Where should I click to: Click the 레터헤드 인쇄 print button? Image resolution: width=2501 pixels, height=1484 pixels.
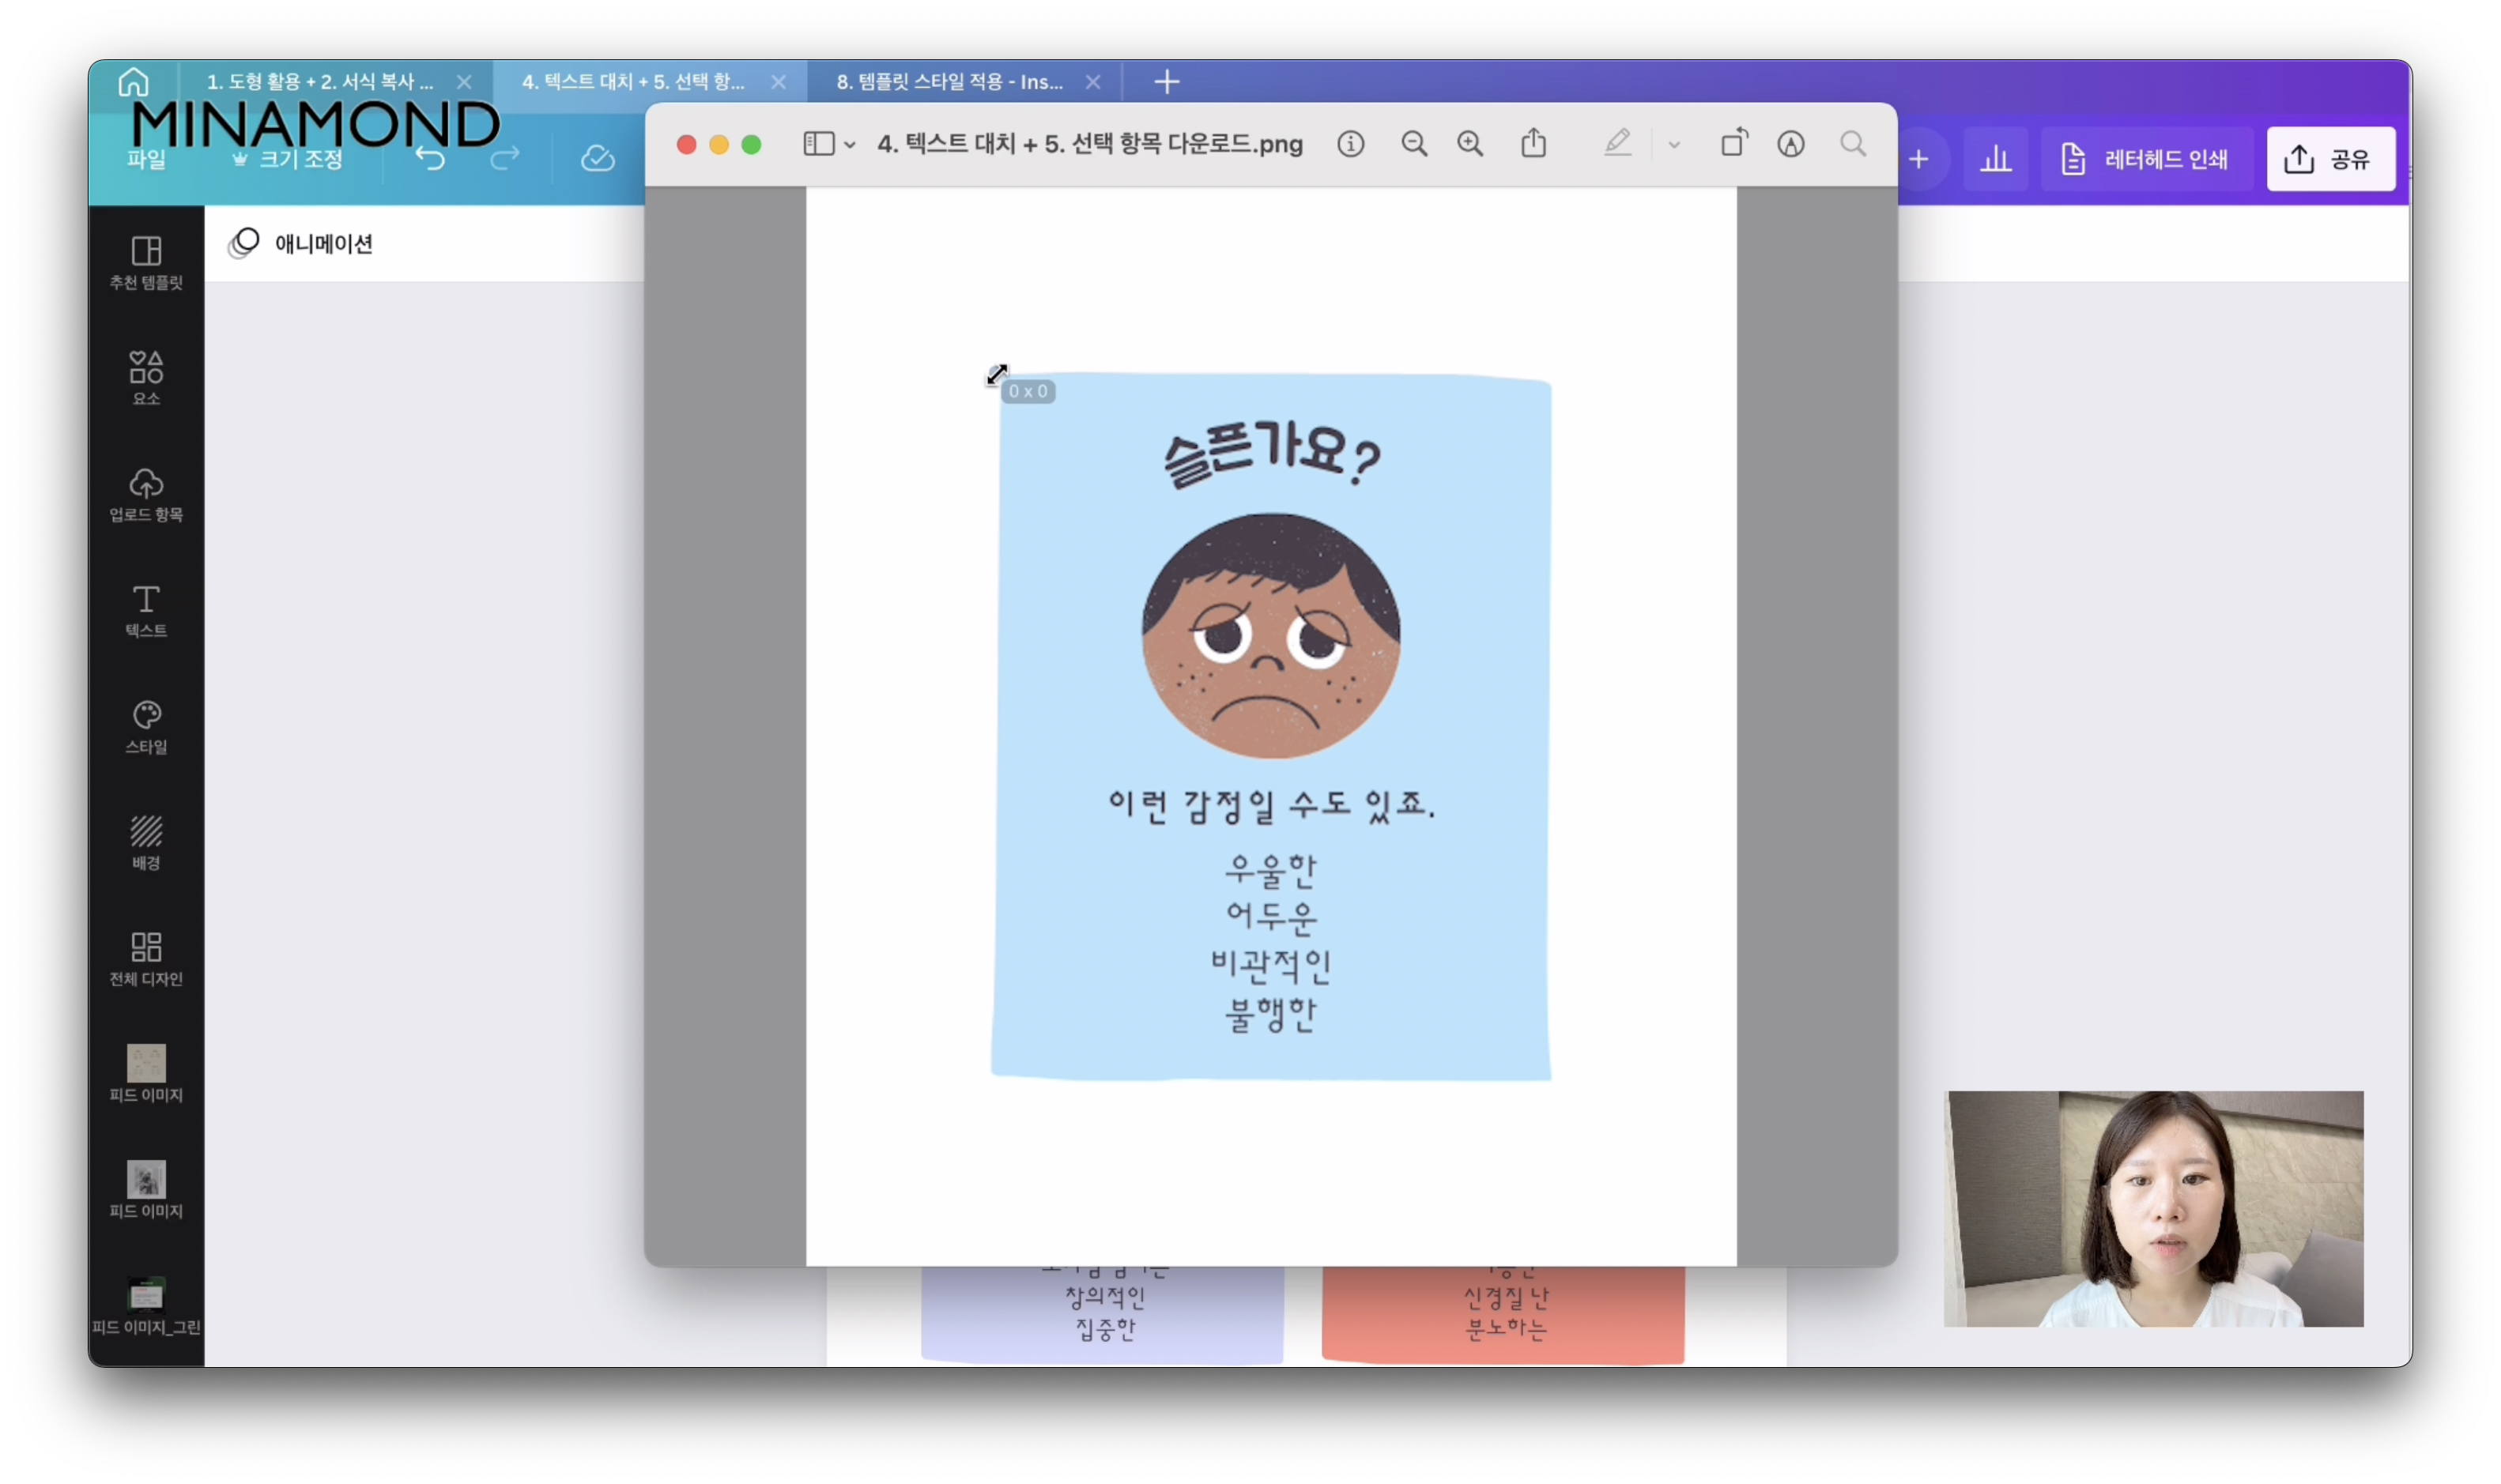click(2146, 159)
